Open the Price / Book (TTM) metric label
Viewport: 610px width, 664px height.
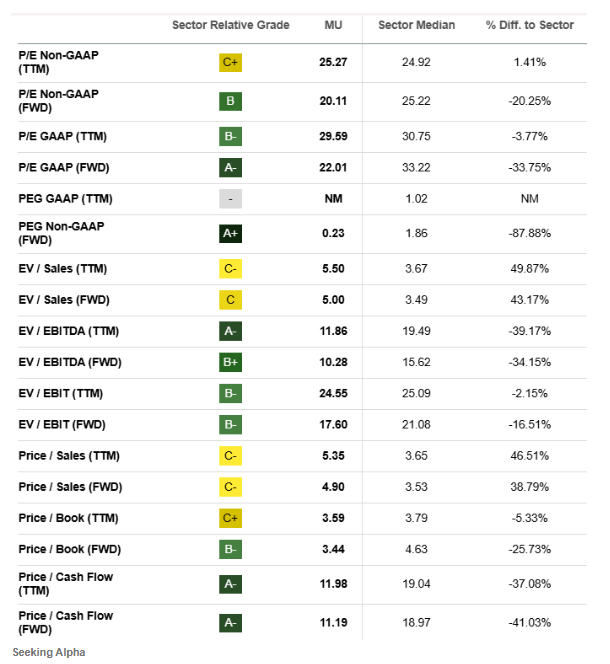coord(66,518)
